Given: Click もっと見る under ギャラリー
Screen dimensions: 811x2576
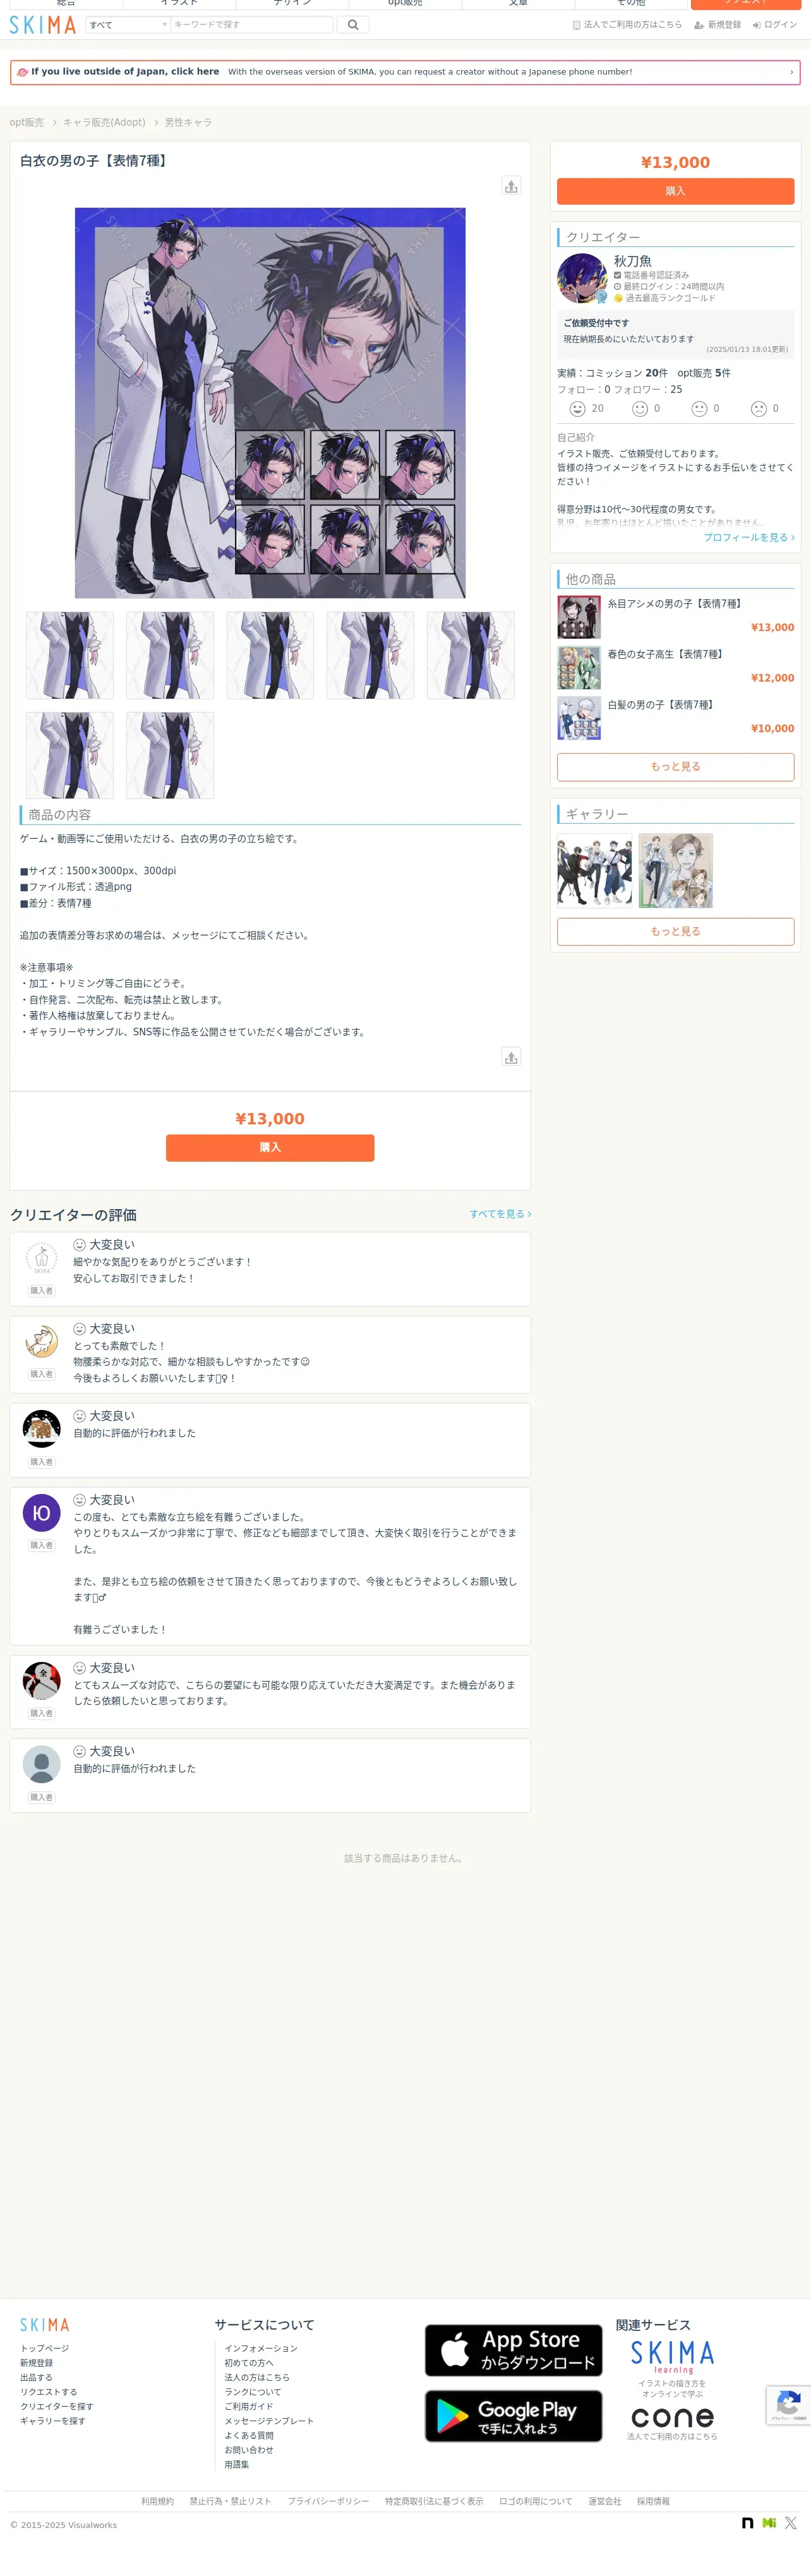Looking at the screenshot, I should click(675, 932).
